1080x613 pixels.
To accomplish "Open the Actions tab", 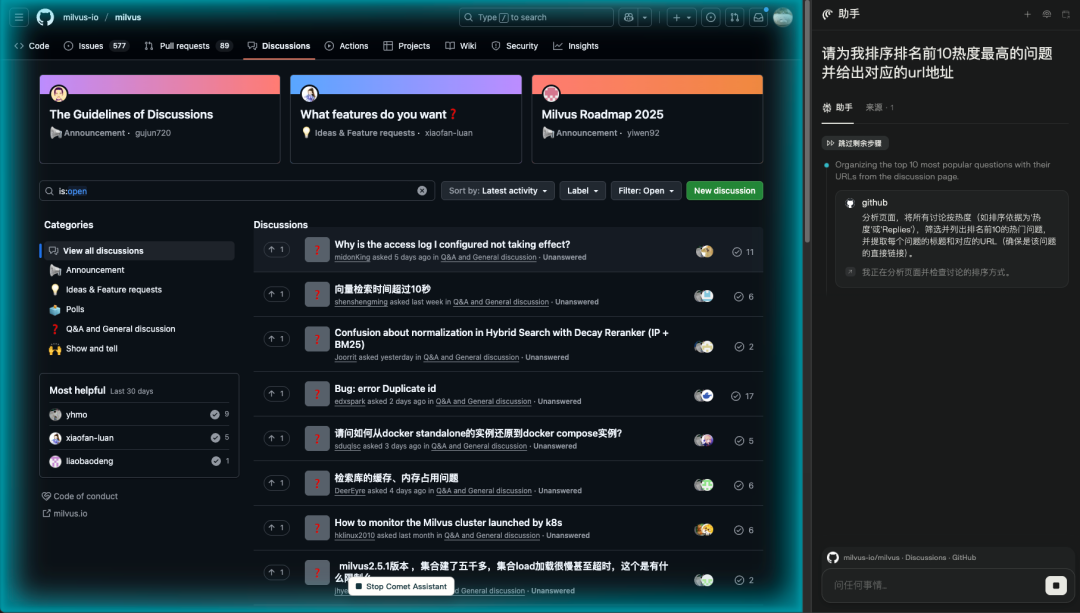I will [346, 46].
